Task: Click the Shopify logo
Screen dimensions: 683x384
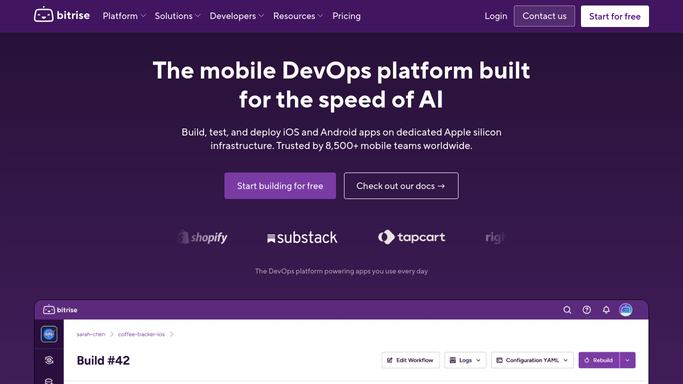Action: [x=202, y=237]
